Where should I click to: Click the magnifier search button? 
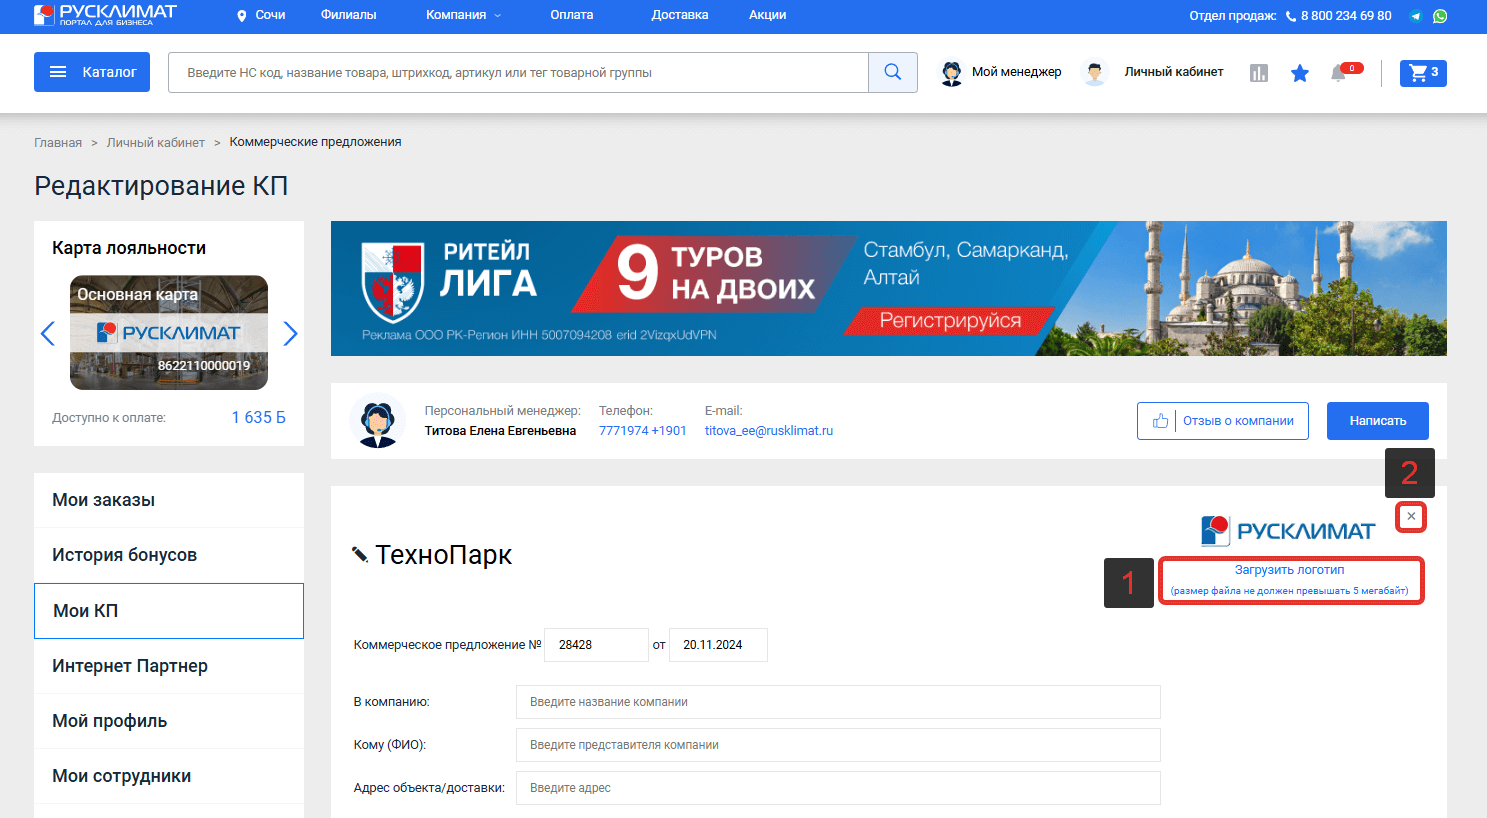893,72
